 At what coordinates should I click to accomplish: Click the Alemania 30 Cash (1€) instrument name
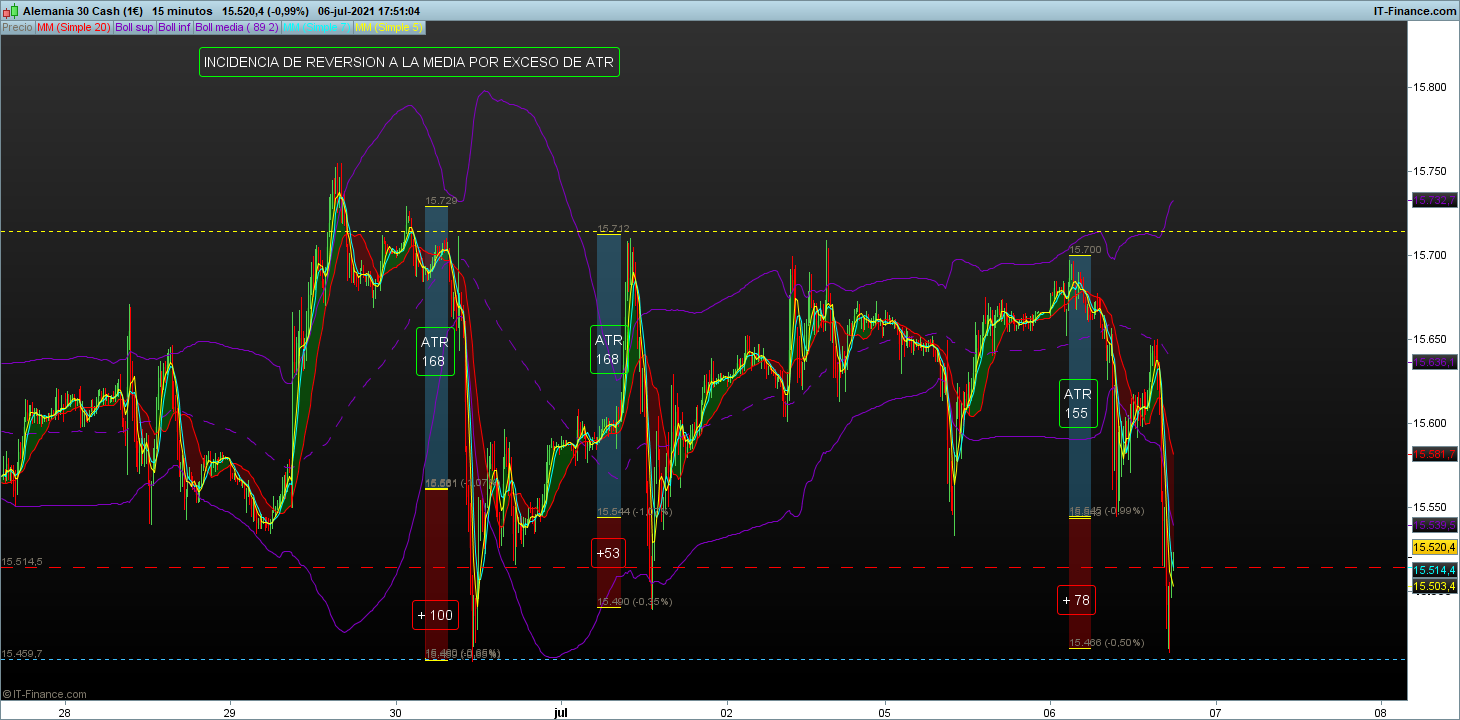(82, 11)
